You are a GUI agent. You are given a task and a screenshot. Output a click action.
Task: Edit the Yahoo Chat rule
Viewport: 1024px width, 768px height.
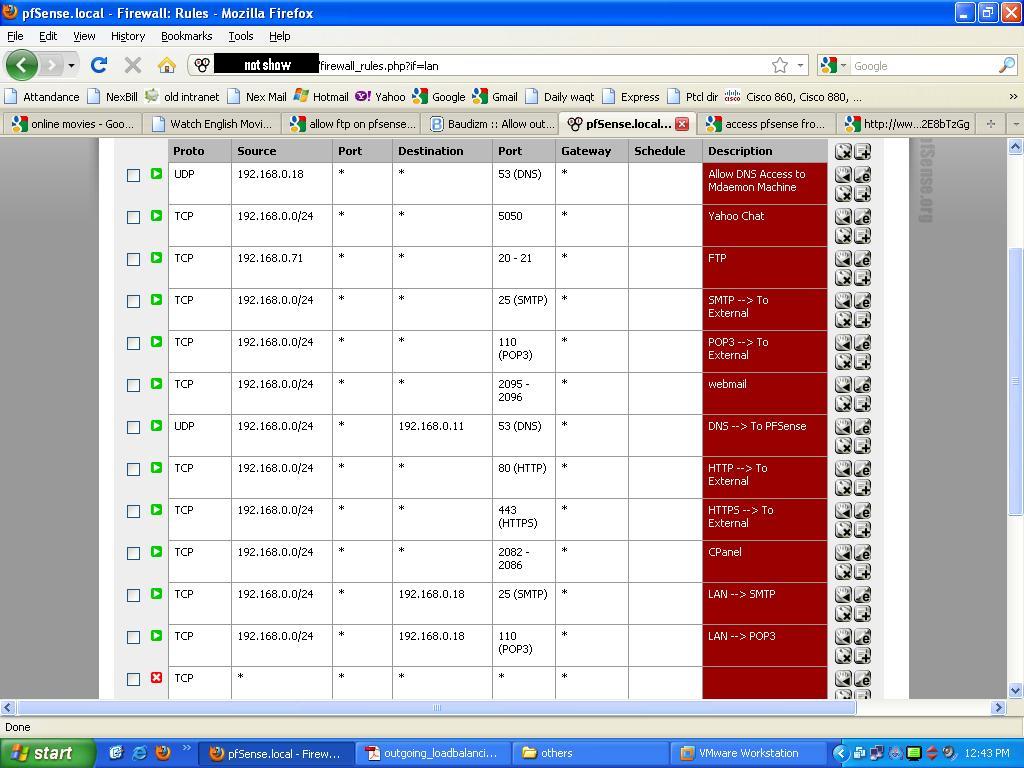tap(862, 217)
